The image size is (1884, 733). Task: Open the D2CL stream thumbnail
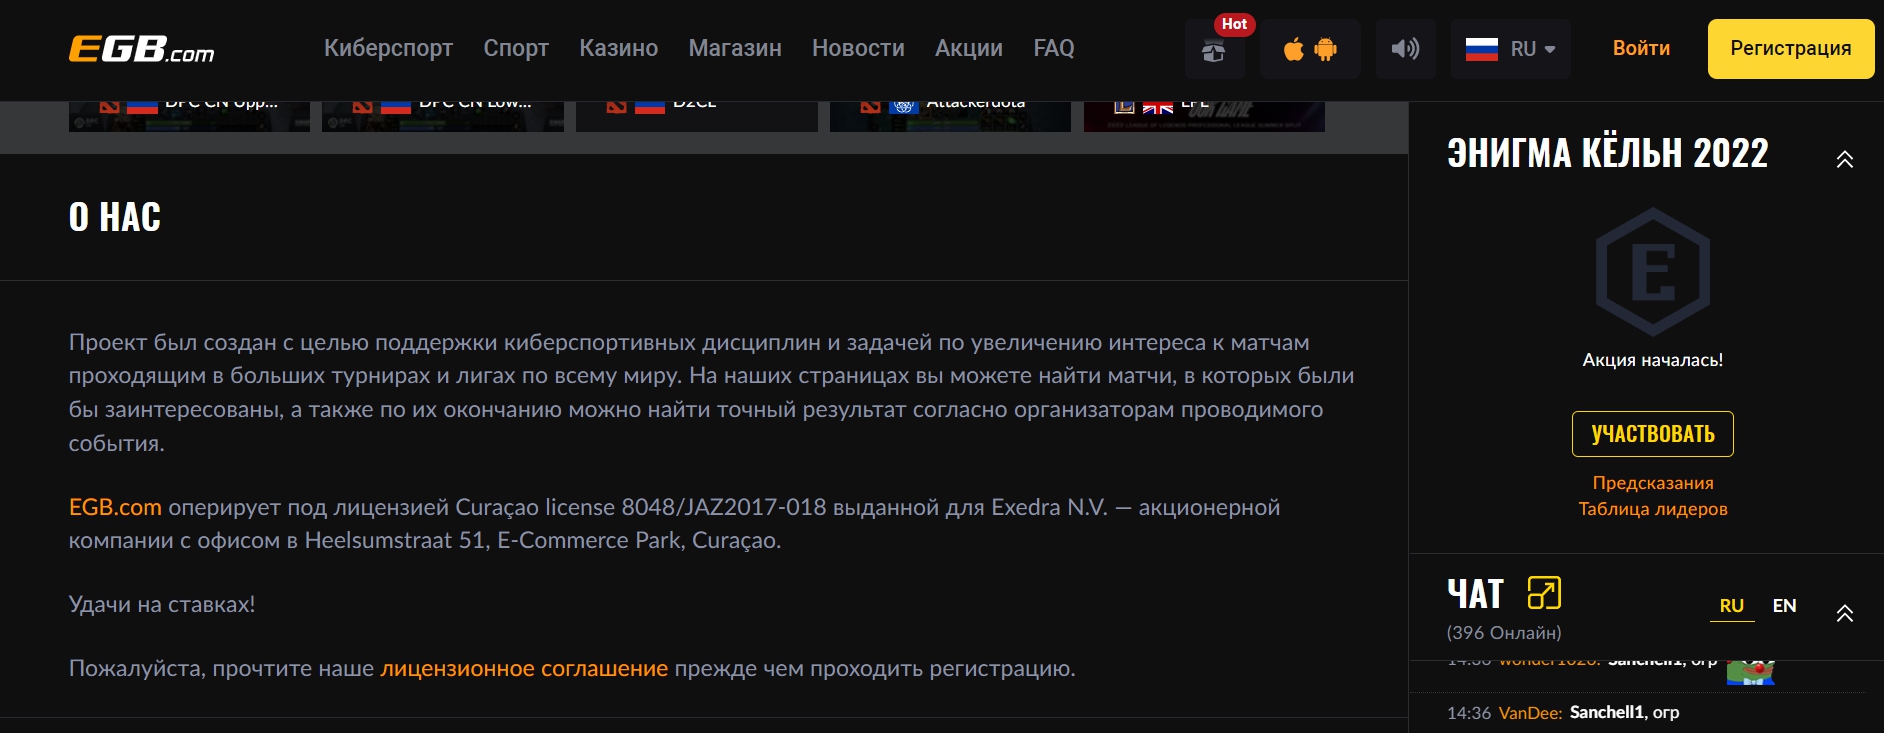click(697, 116)
